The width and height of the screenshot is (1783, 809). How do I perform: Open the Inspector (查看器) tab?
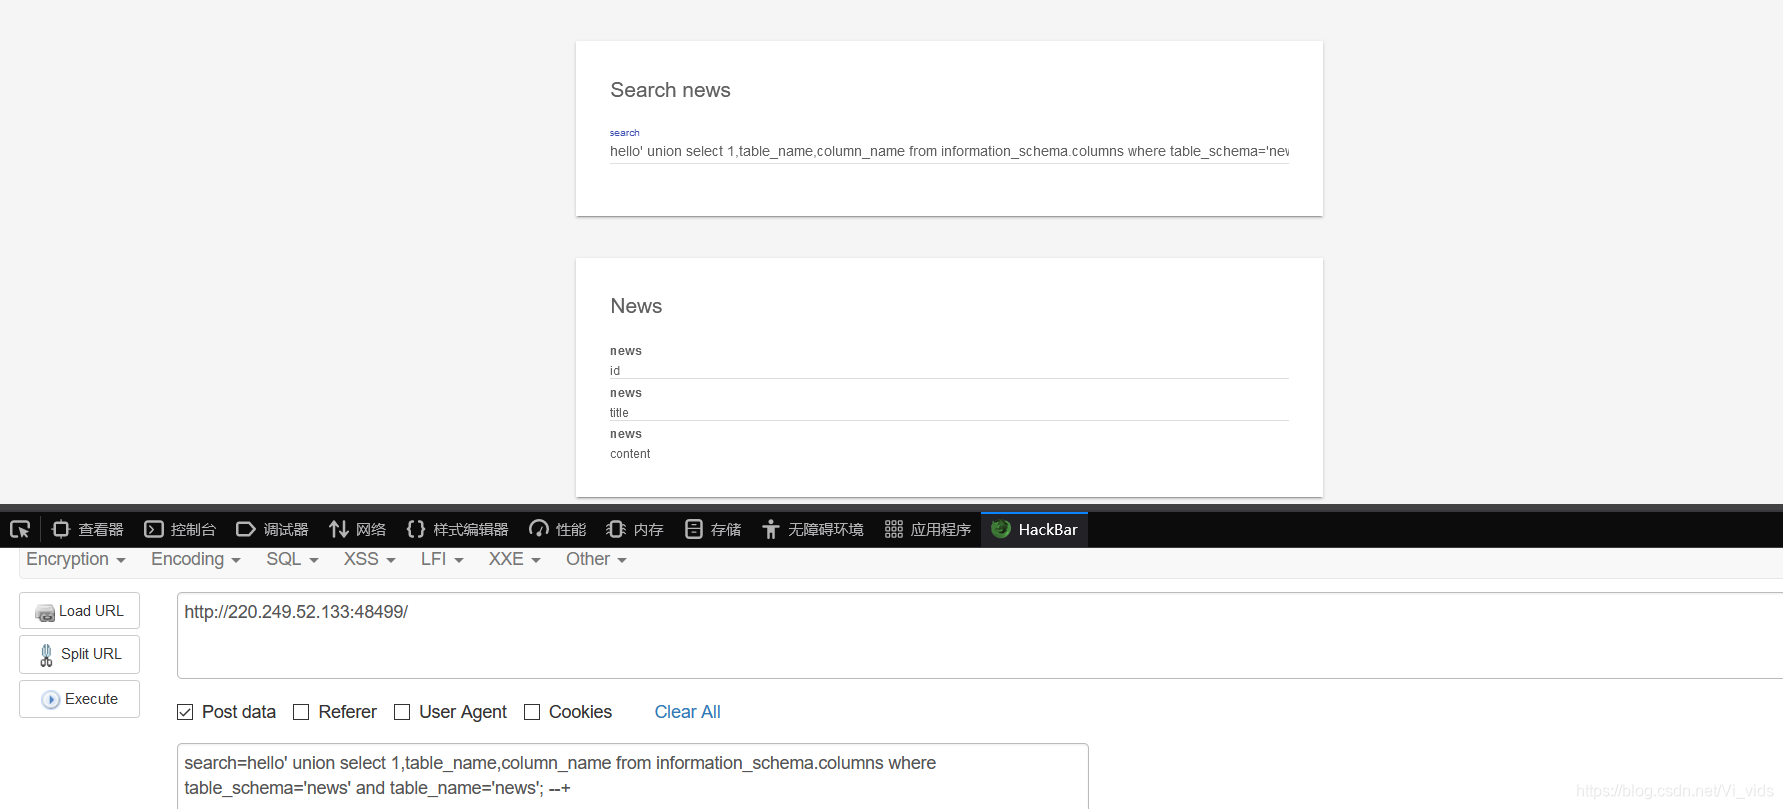[x=87, y=529]
